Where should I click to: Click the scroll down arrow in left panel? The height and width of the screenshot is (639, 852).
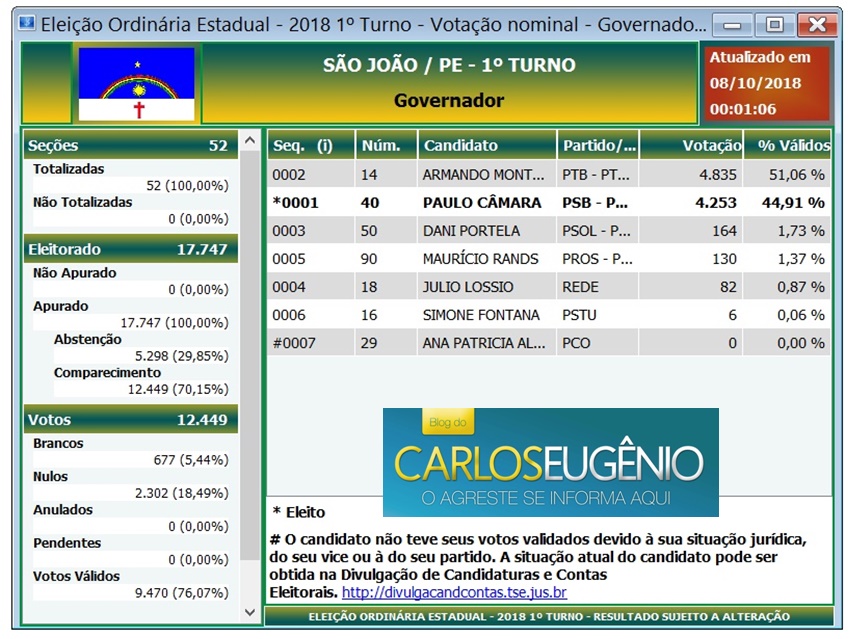click(250, 612)
